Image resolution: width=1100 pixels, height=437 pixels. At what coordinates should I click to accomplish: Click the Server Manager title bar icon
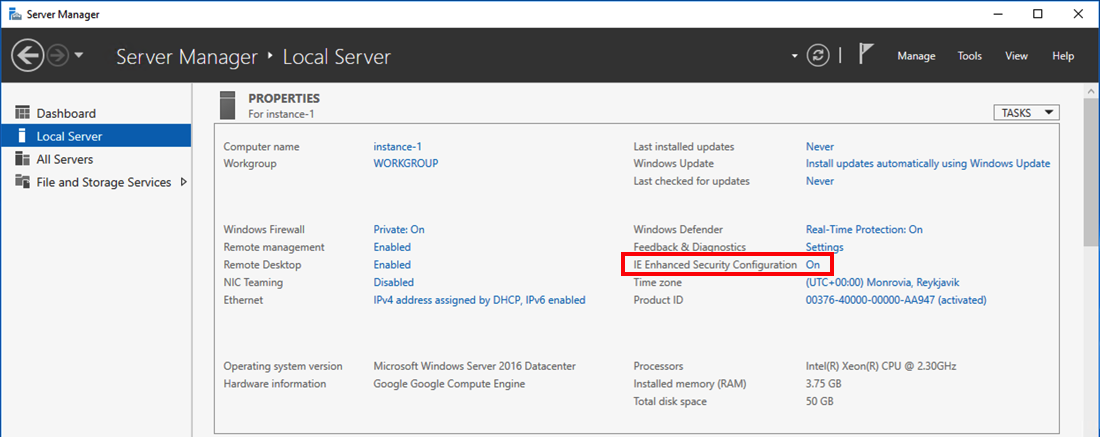[x=15, y=14]
